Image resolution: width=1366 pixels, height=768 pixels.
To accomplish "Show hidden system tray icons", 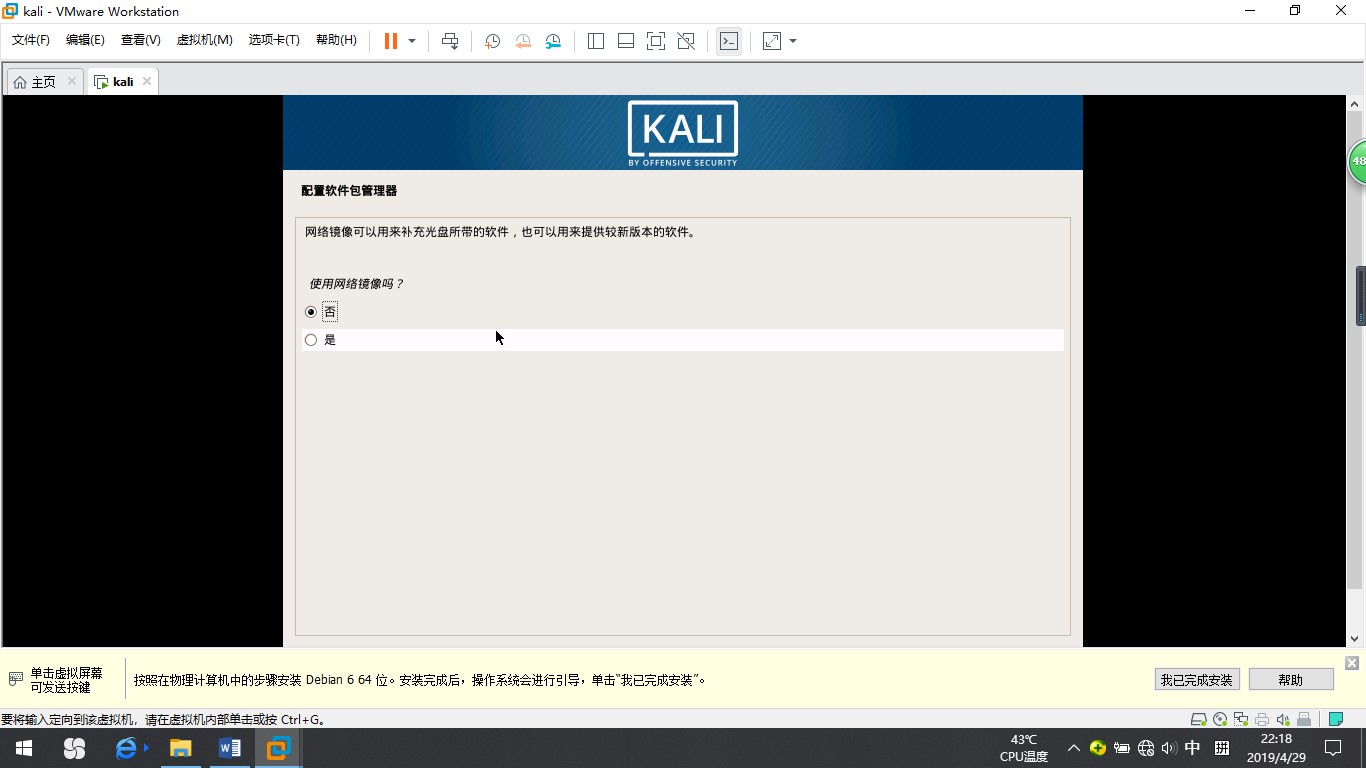I will pyautogui.click(x=1073, y=748).
